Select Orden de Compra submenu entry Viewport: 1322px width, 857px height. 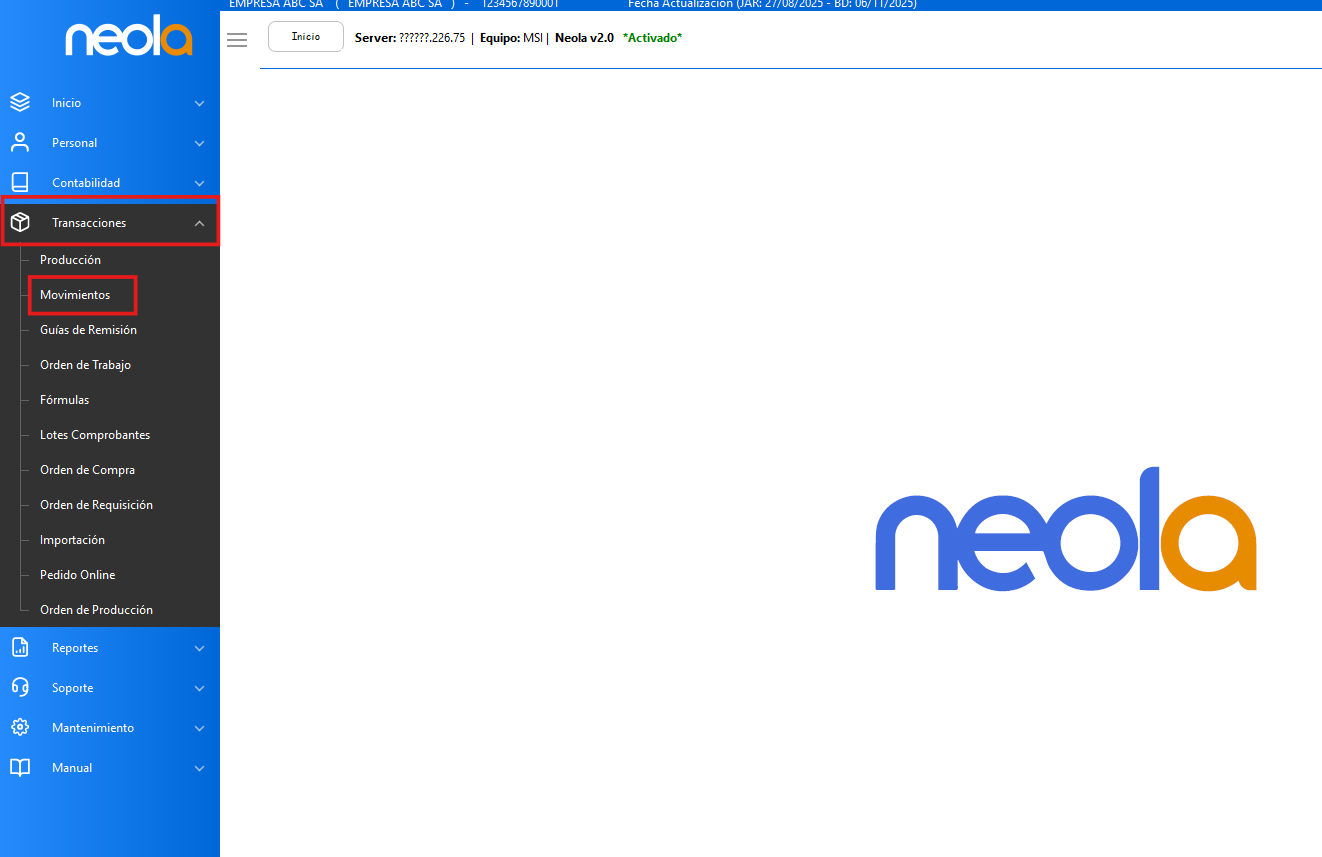(x=87, y=470)
